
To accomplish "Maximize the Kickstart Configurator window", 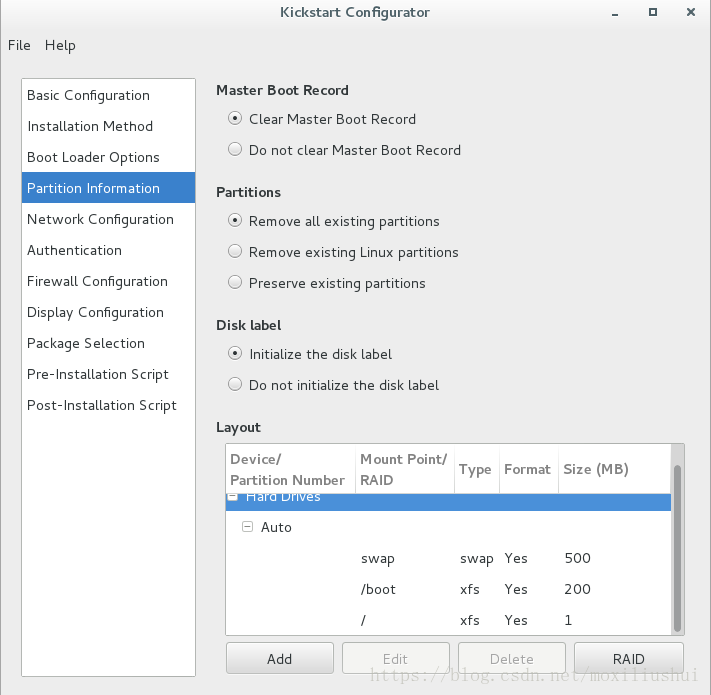I will [653, 12].
